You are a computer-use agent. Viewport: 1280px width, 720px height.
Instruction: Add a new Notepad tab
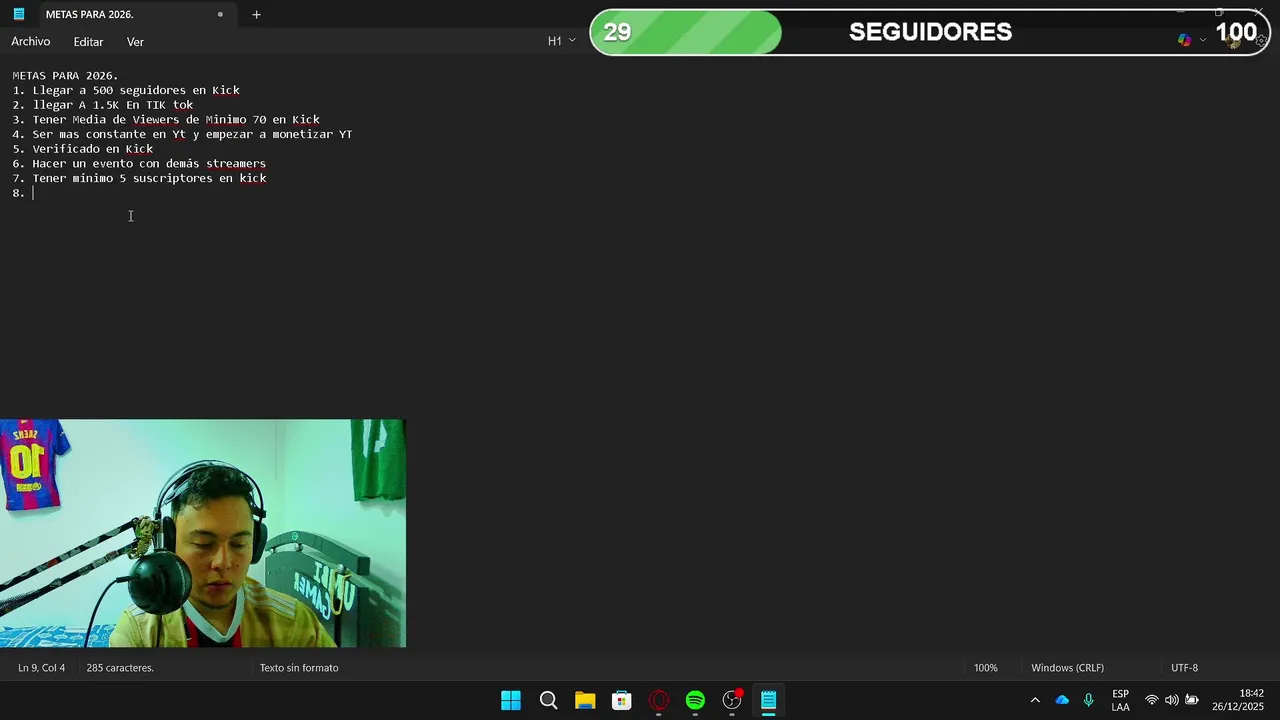point(256,14)
